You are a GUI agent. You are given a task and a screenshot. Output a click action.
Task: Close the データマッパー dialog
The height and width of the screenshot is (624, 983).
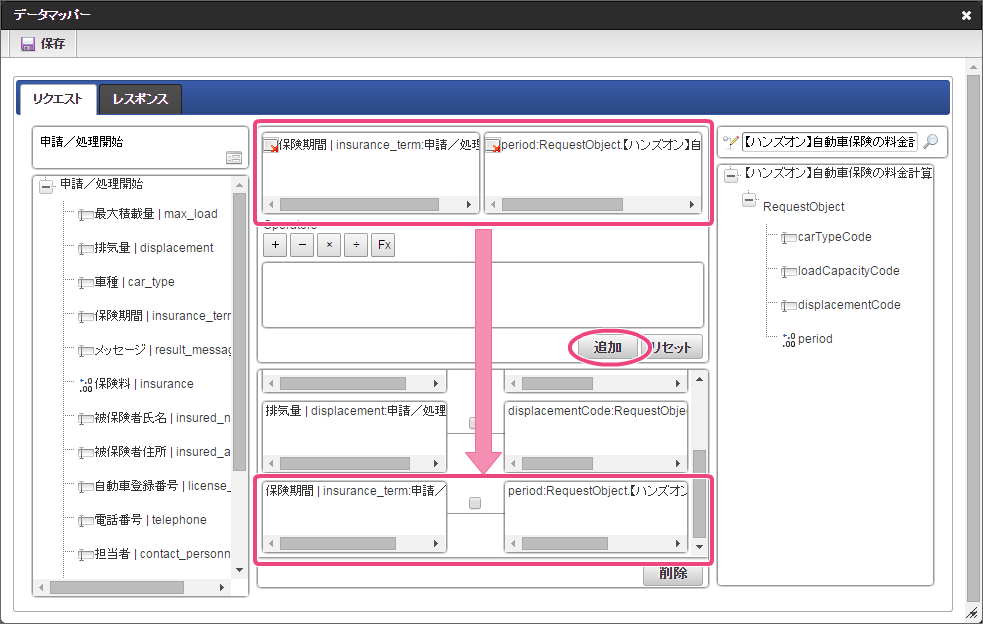click(x=966, y=16)
